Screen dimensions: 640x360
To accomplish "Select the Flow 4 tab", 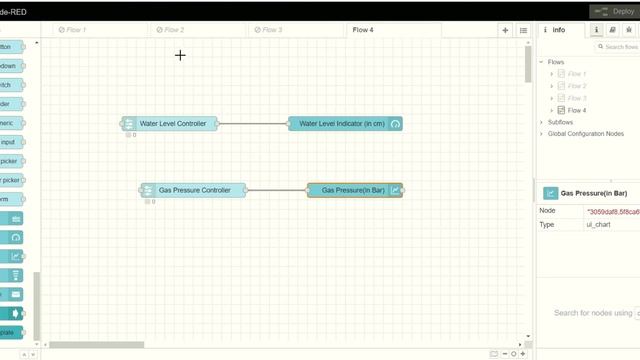I will 394,30.
